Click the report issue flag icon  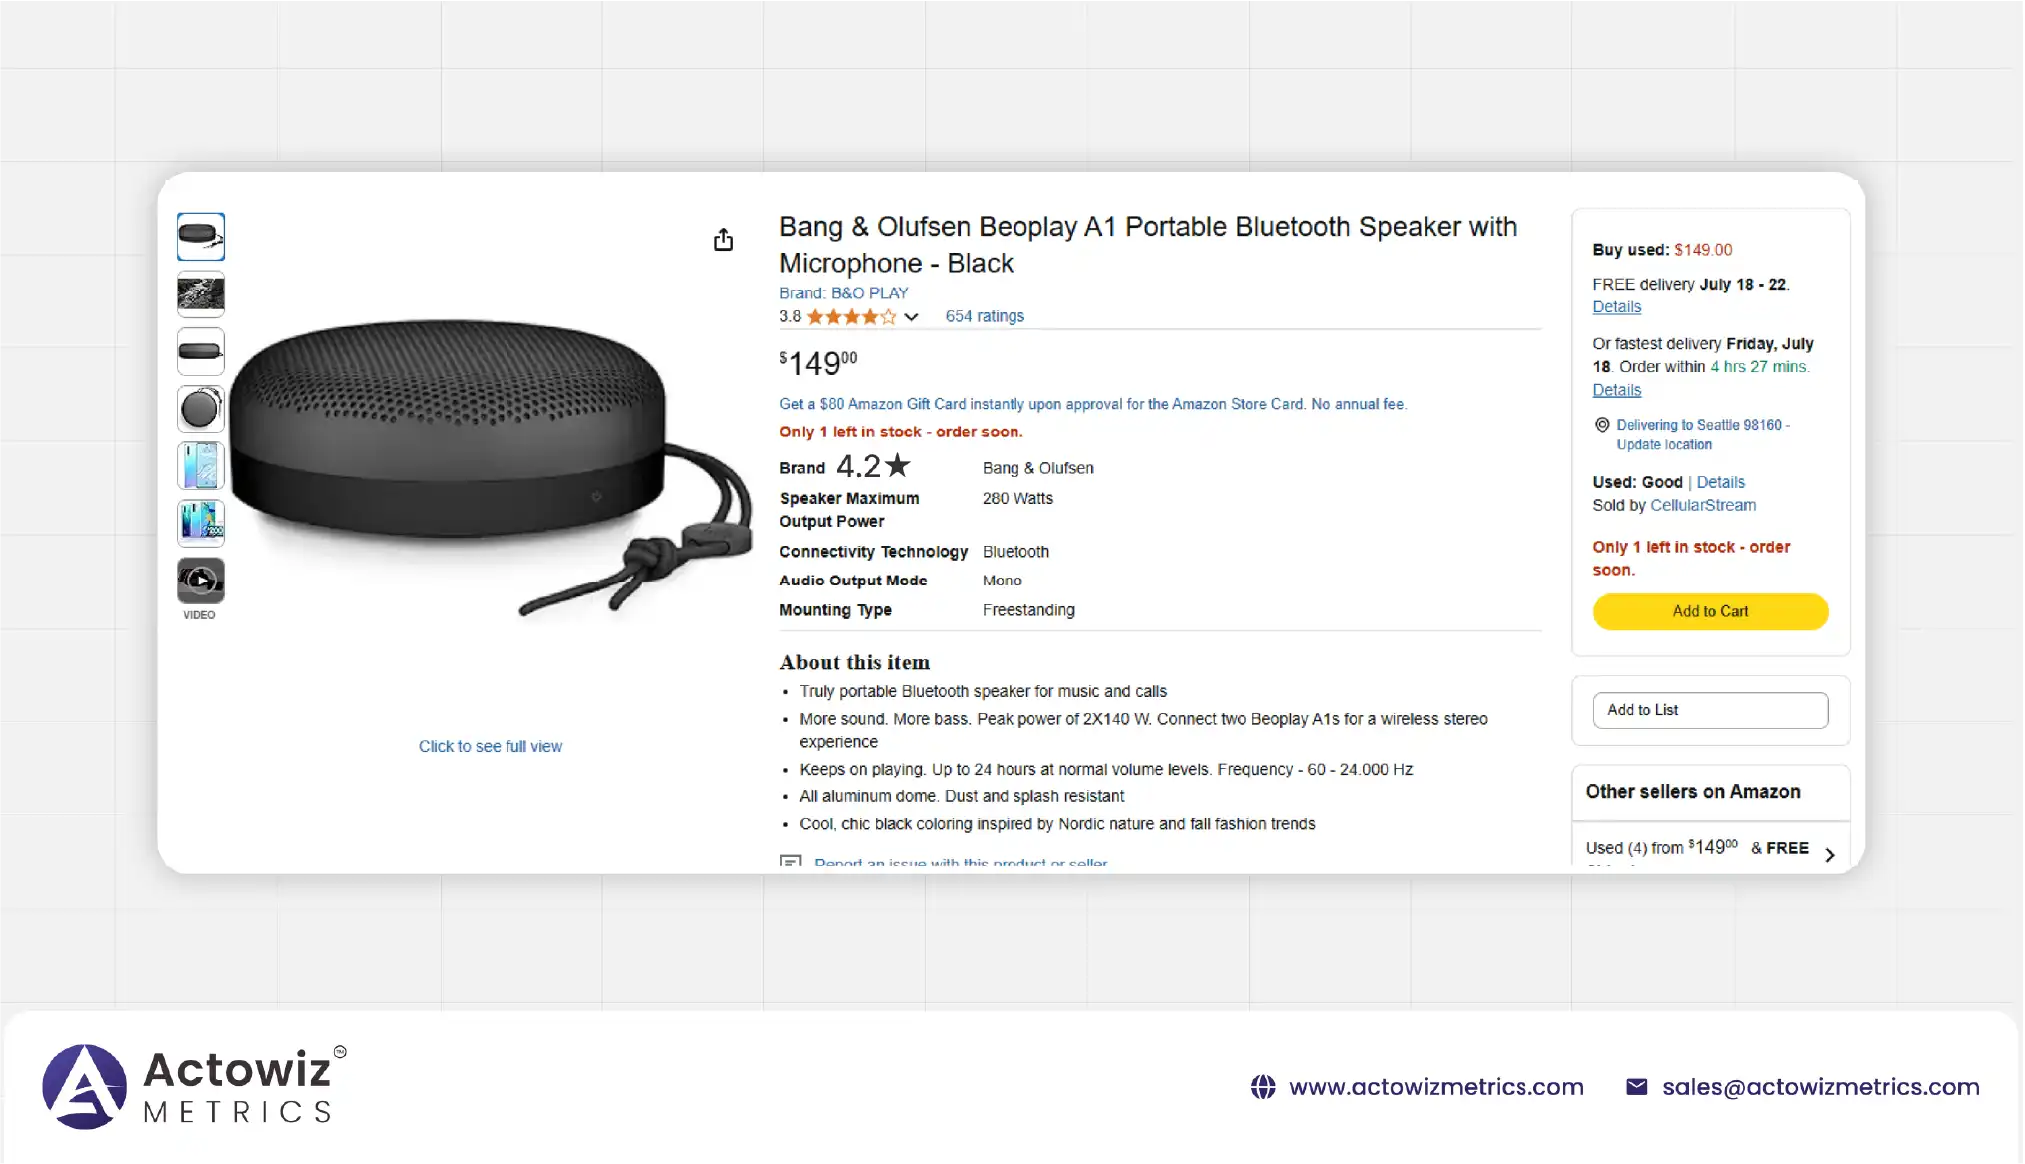791,861
